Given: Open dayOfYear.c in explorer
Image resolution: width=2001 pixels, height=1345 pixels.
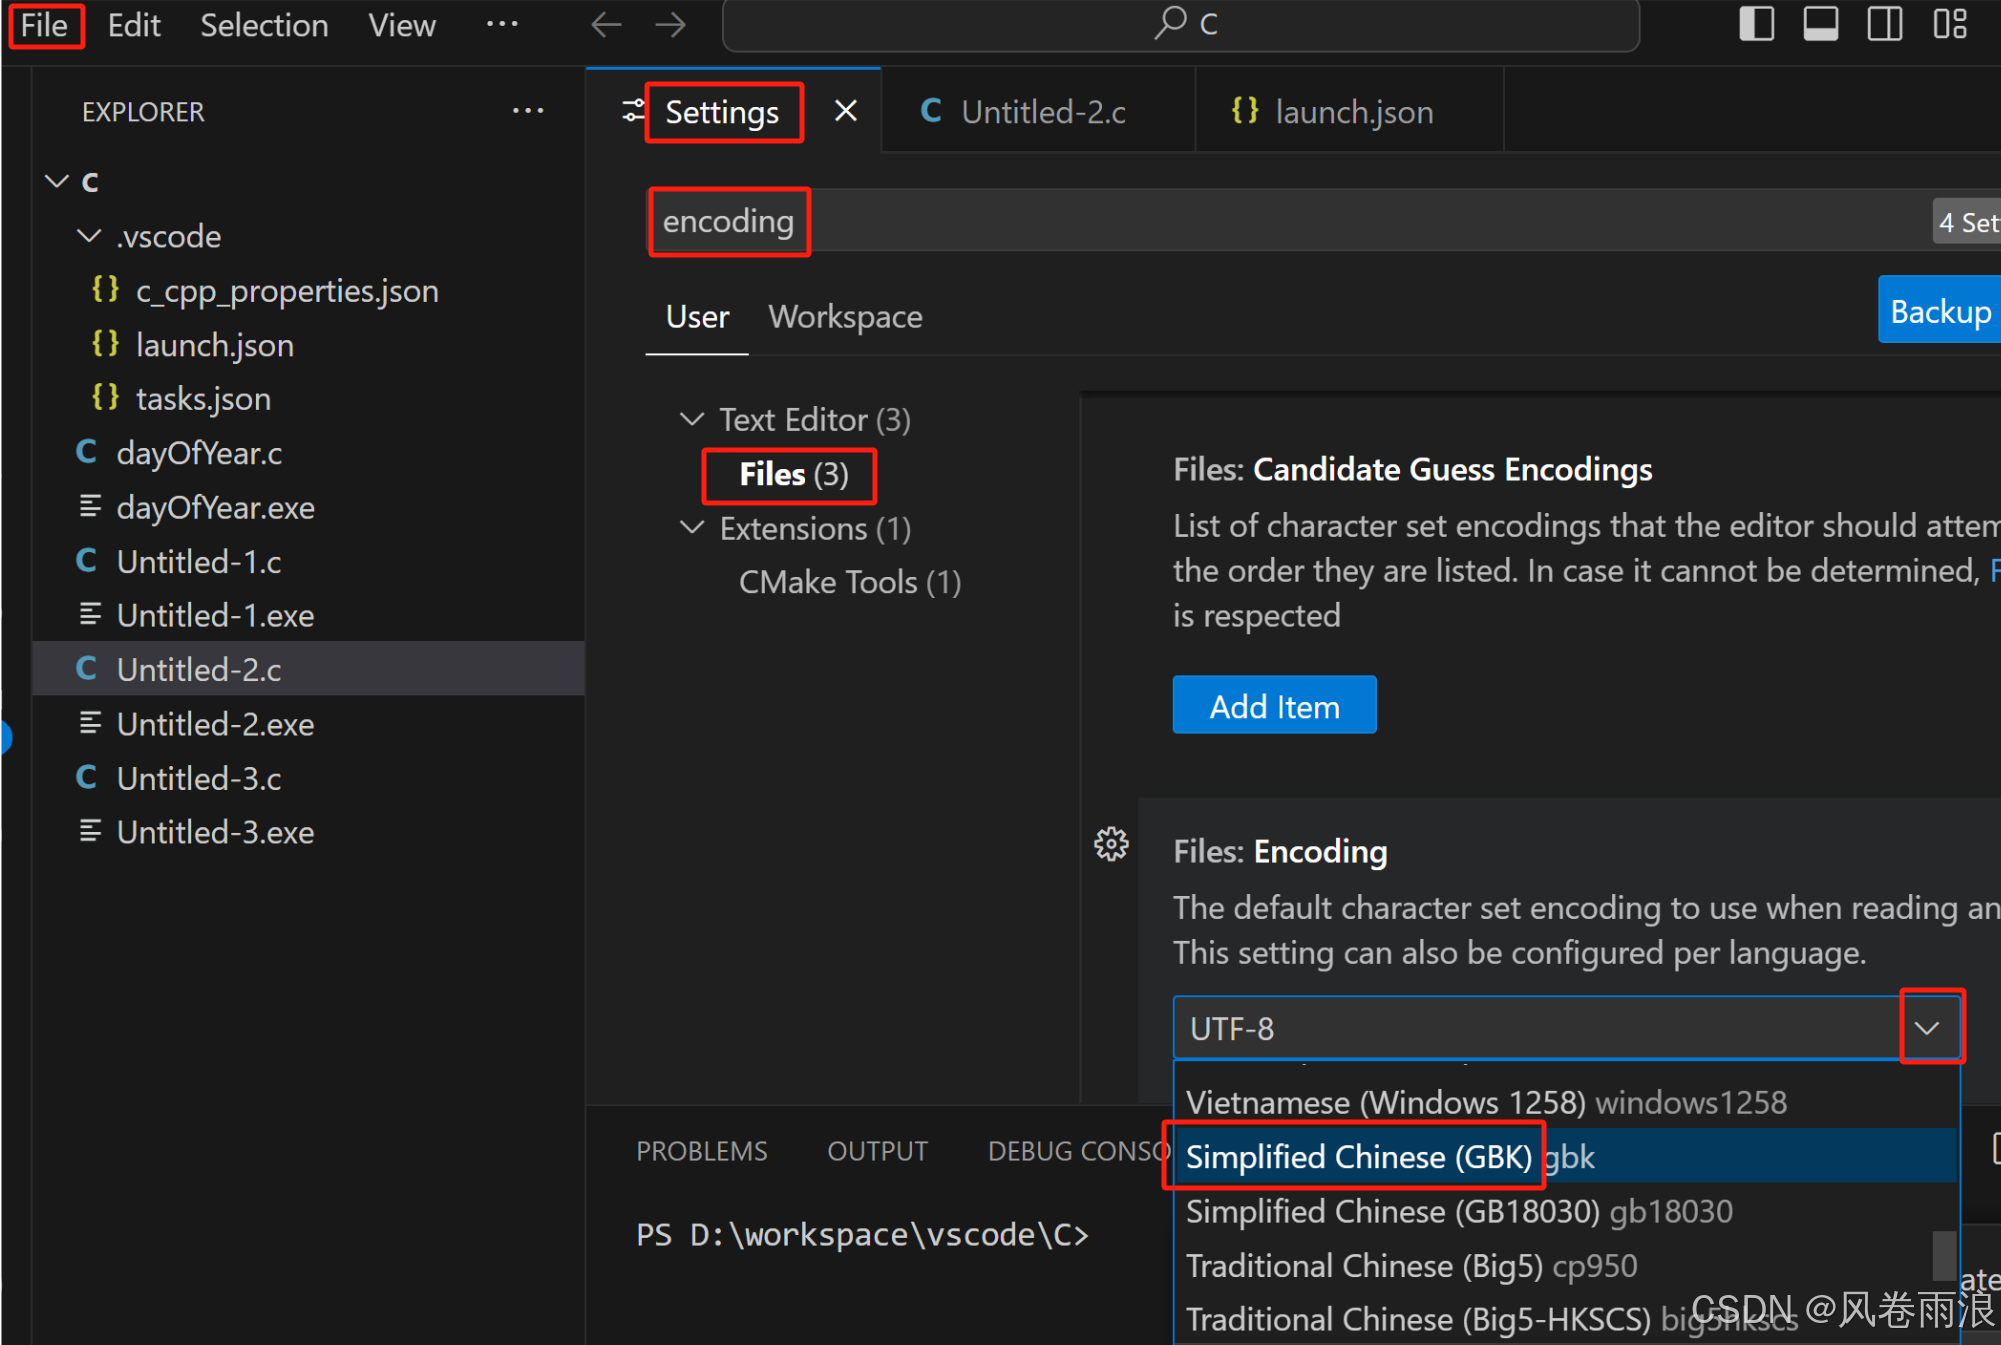Looking at the screenshot, I should coord(199,453).
